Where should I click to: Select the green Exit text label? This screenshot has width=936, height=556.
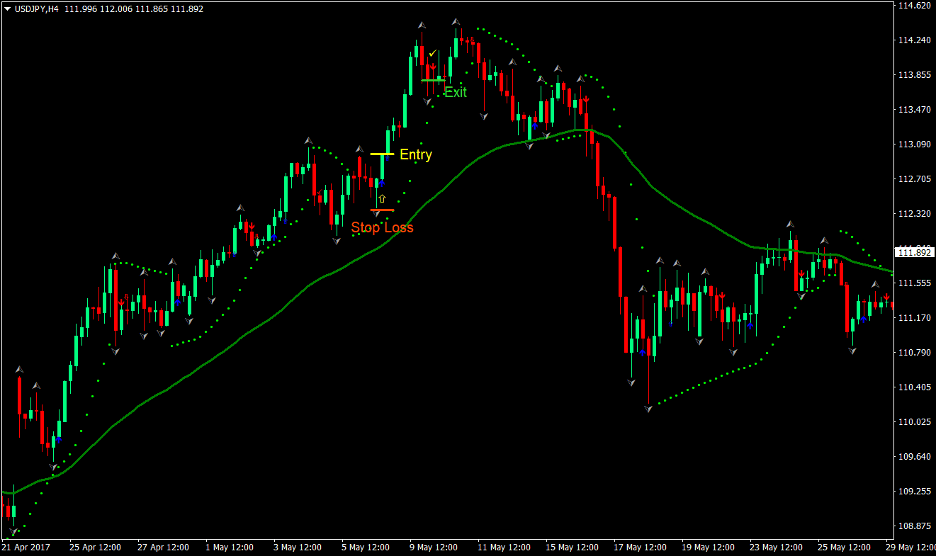click(x=455, y=92)
